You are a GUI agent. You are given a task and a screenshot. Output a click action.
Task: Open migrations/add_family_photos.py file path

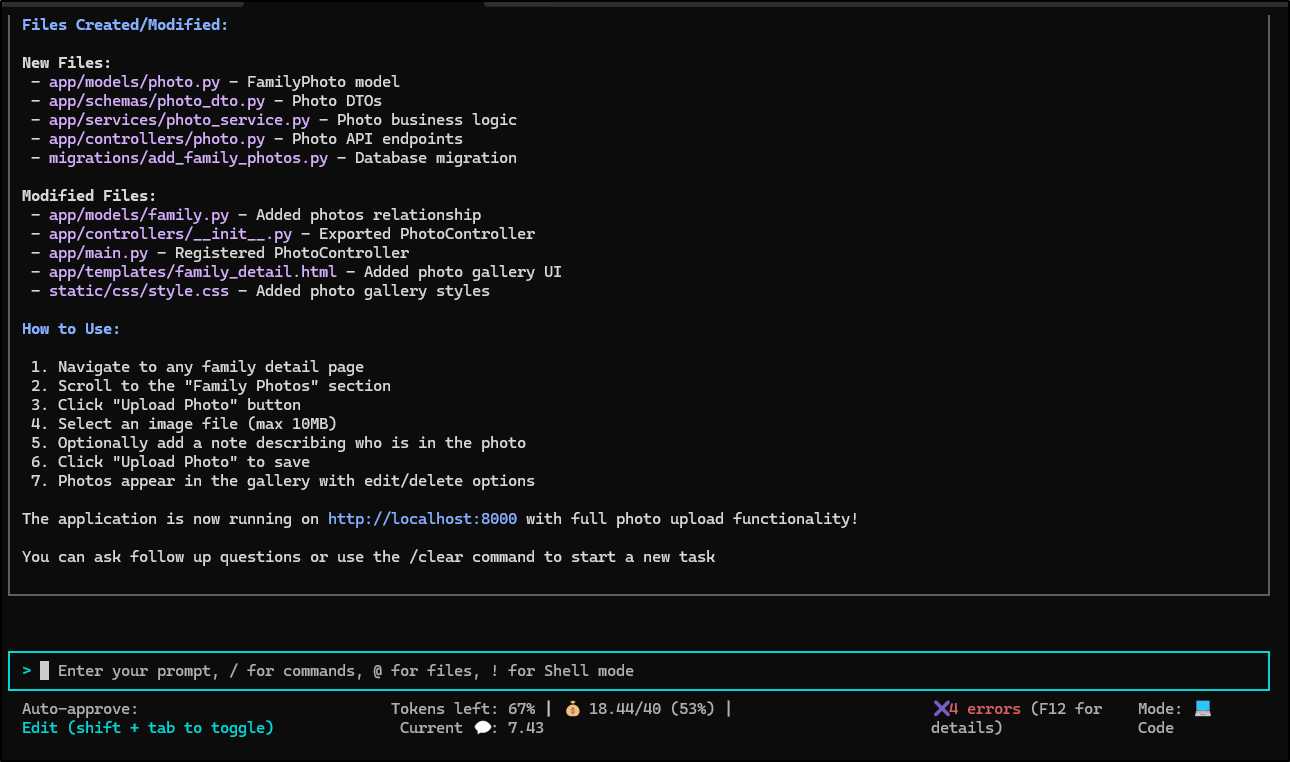[188, 158]
